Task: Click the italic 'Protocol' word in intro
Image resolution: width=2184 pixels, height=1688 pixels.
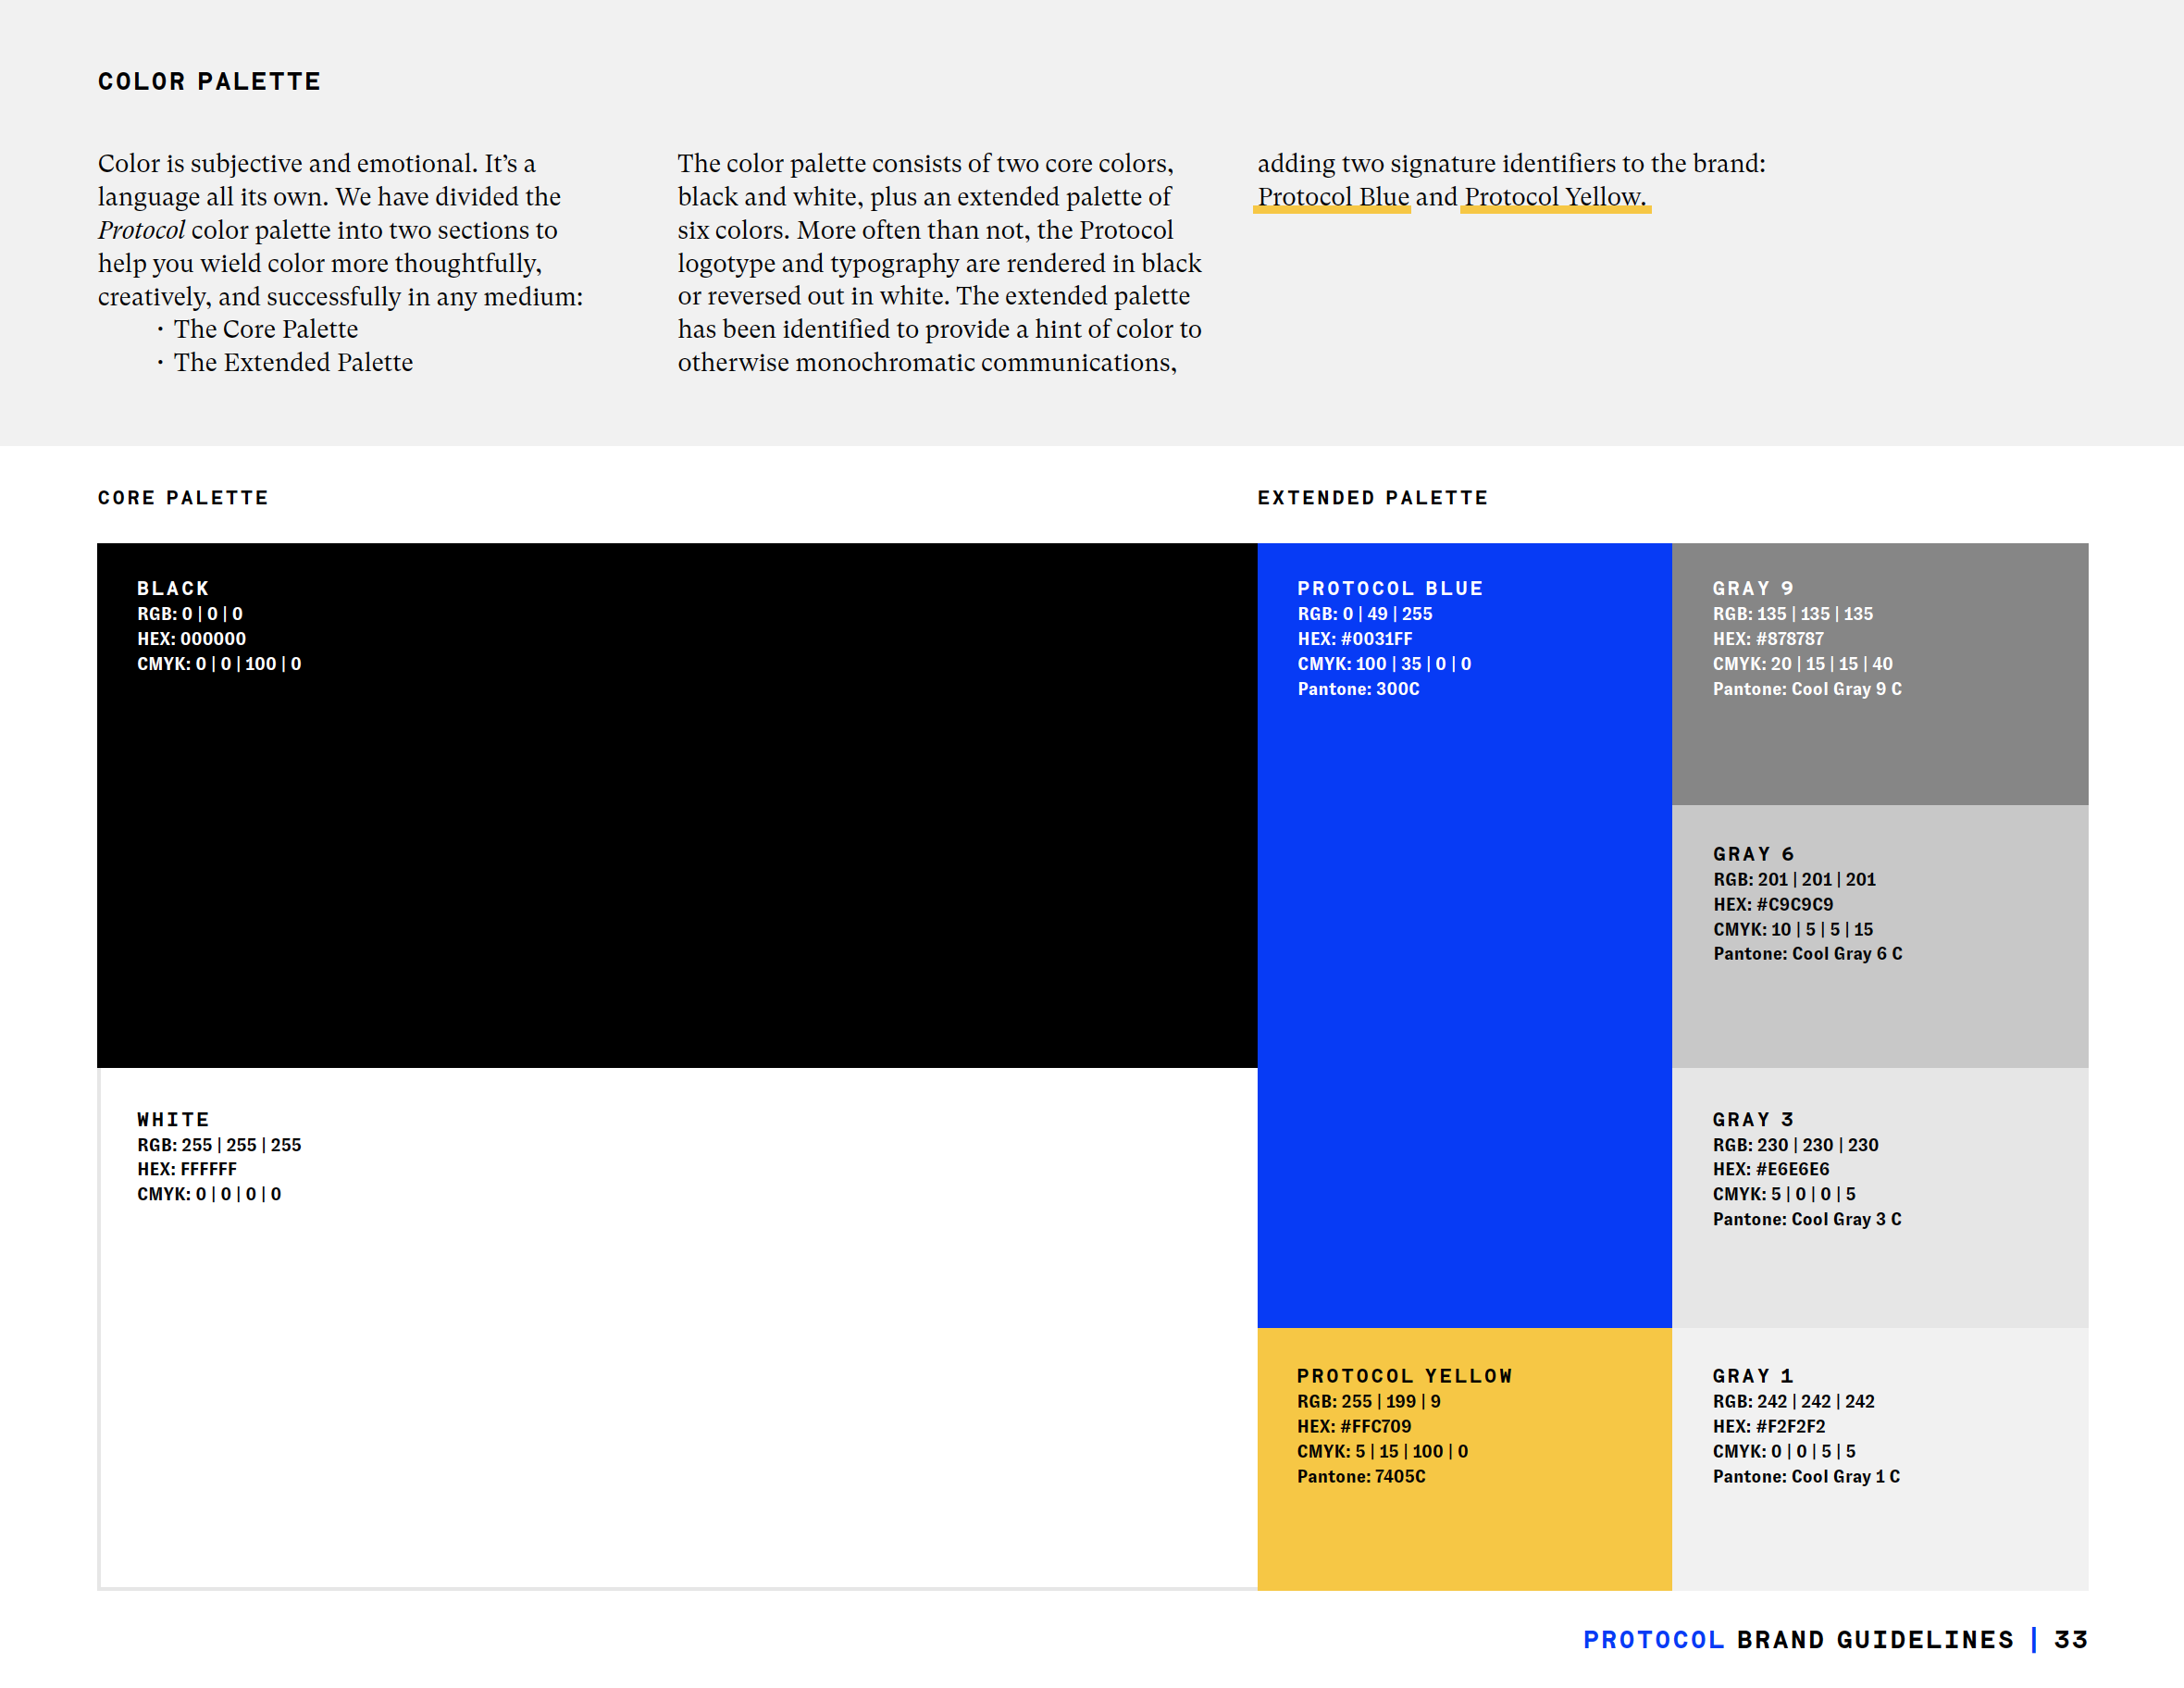Action: [x=141, y=230]
